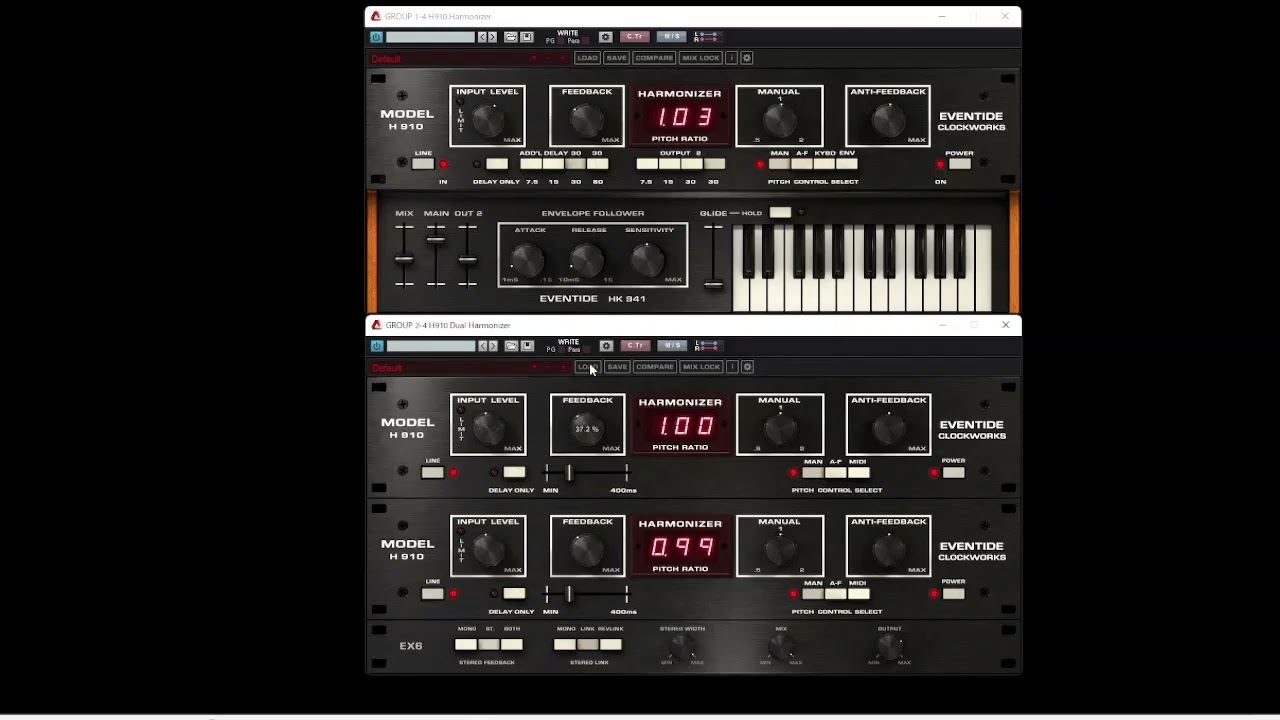Click the host preset name field in H910 Harmonizer header
The width and height of the screenshot is (1280, 720).
click(430, 37)
